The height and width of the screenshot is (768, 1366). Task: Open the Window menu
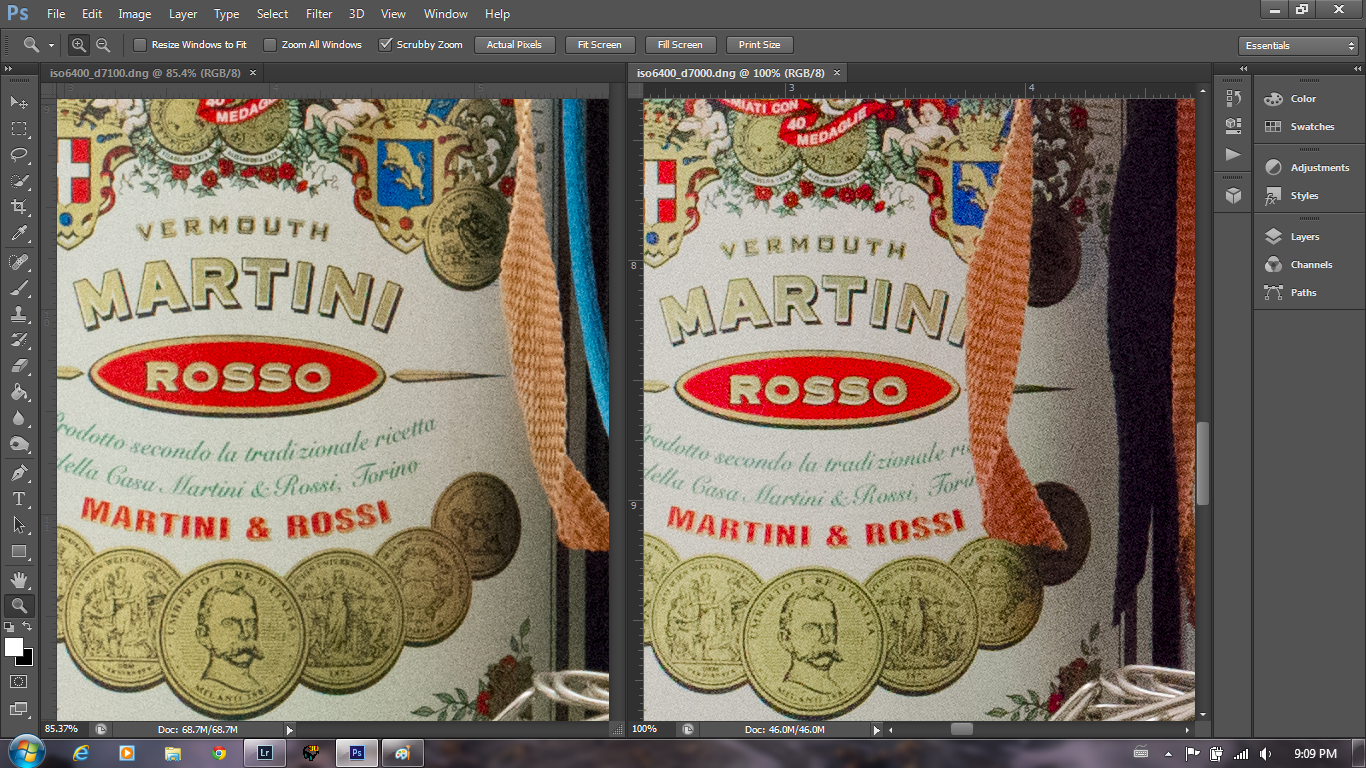pos(446,14)
